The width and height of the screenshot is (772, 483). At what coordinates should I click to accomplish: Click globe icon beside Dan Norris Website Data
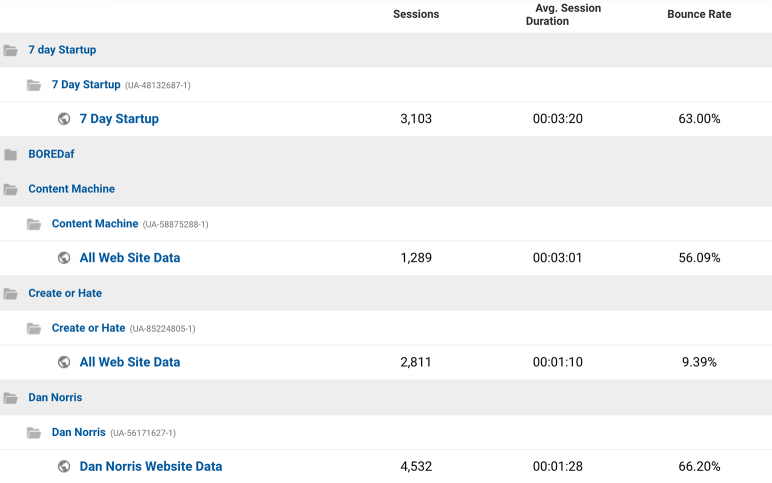64,466
